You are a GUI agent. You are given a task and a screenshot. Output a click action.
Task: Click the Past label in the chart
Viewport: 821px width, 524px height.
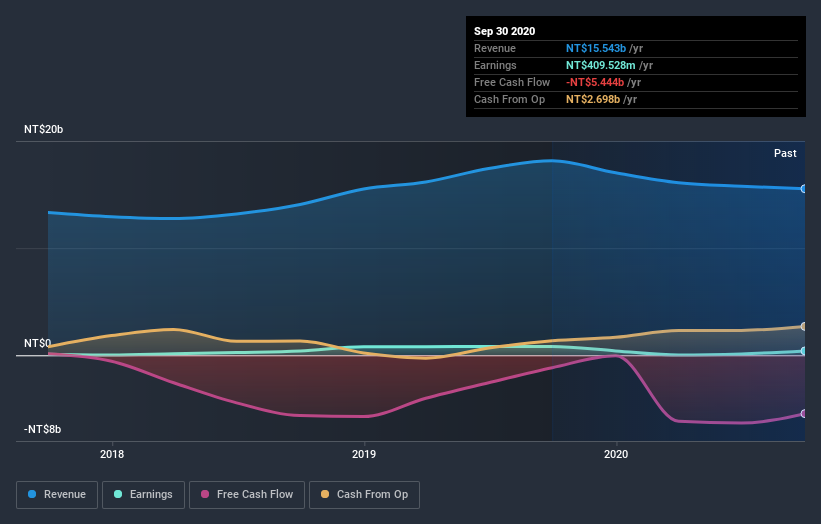tap(785, 153)
